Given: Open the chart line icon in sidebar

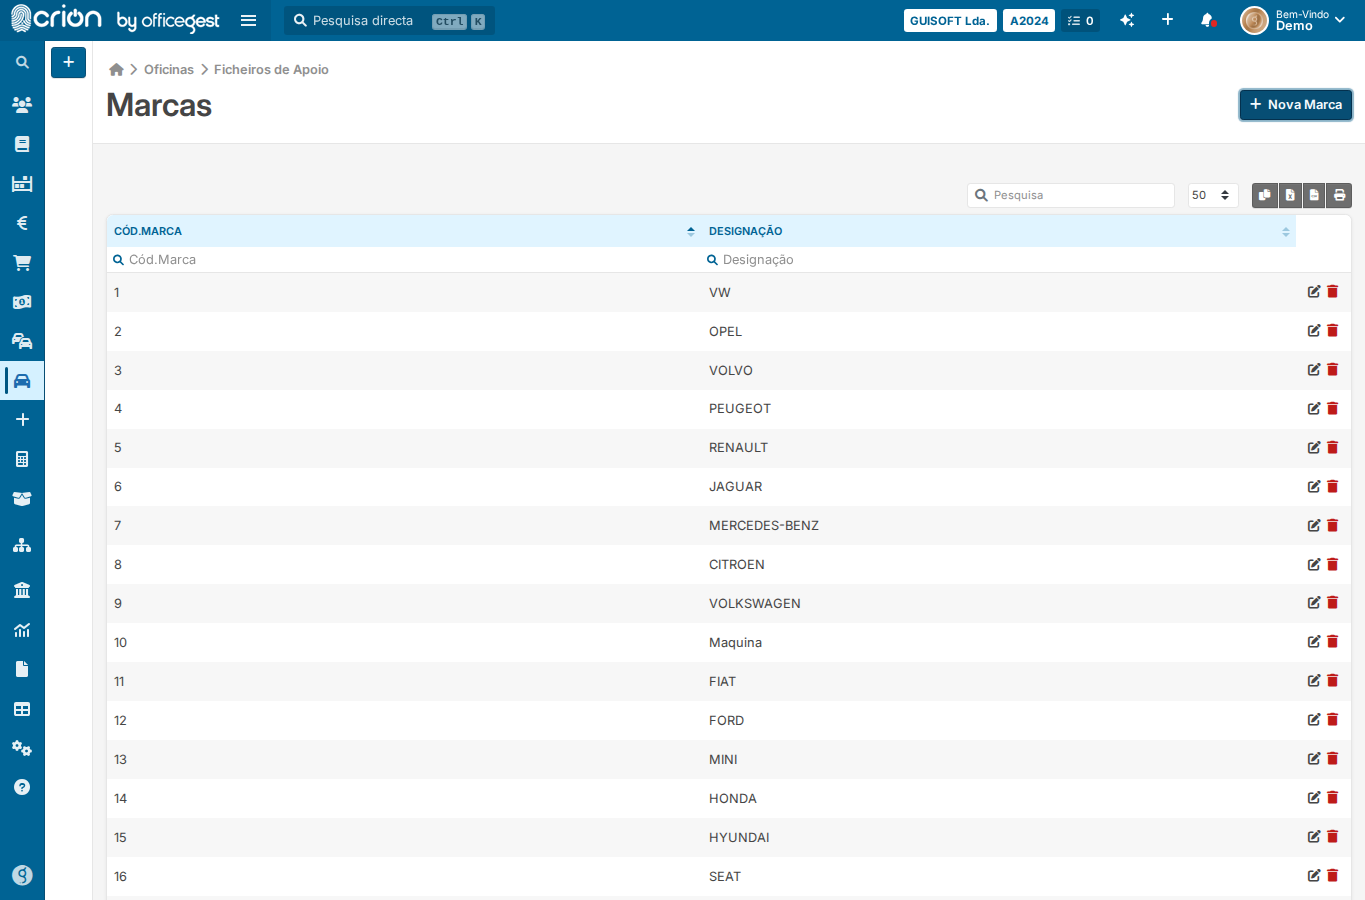Looking at the screenshot, I should coord(22,630).
